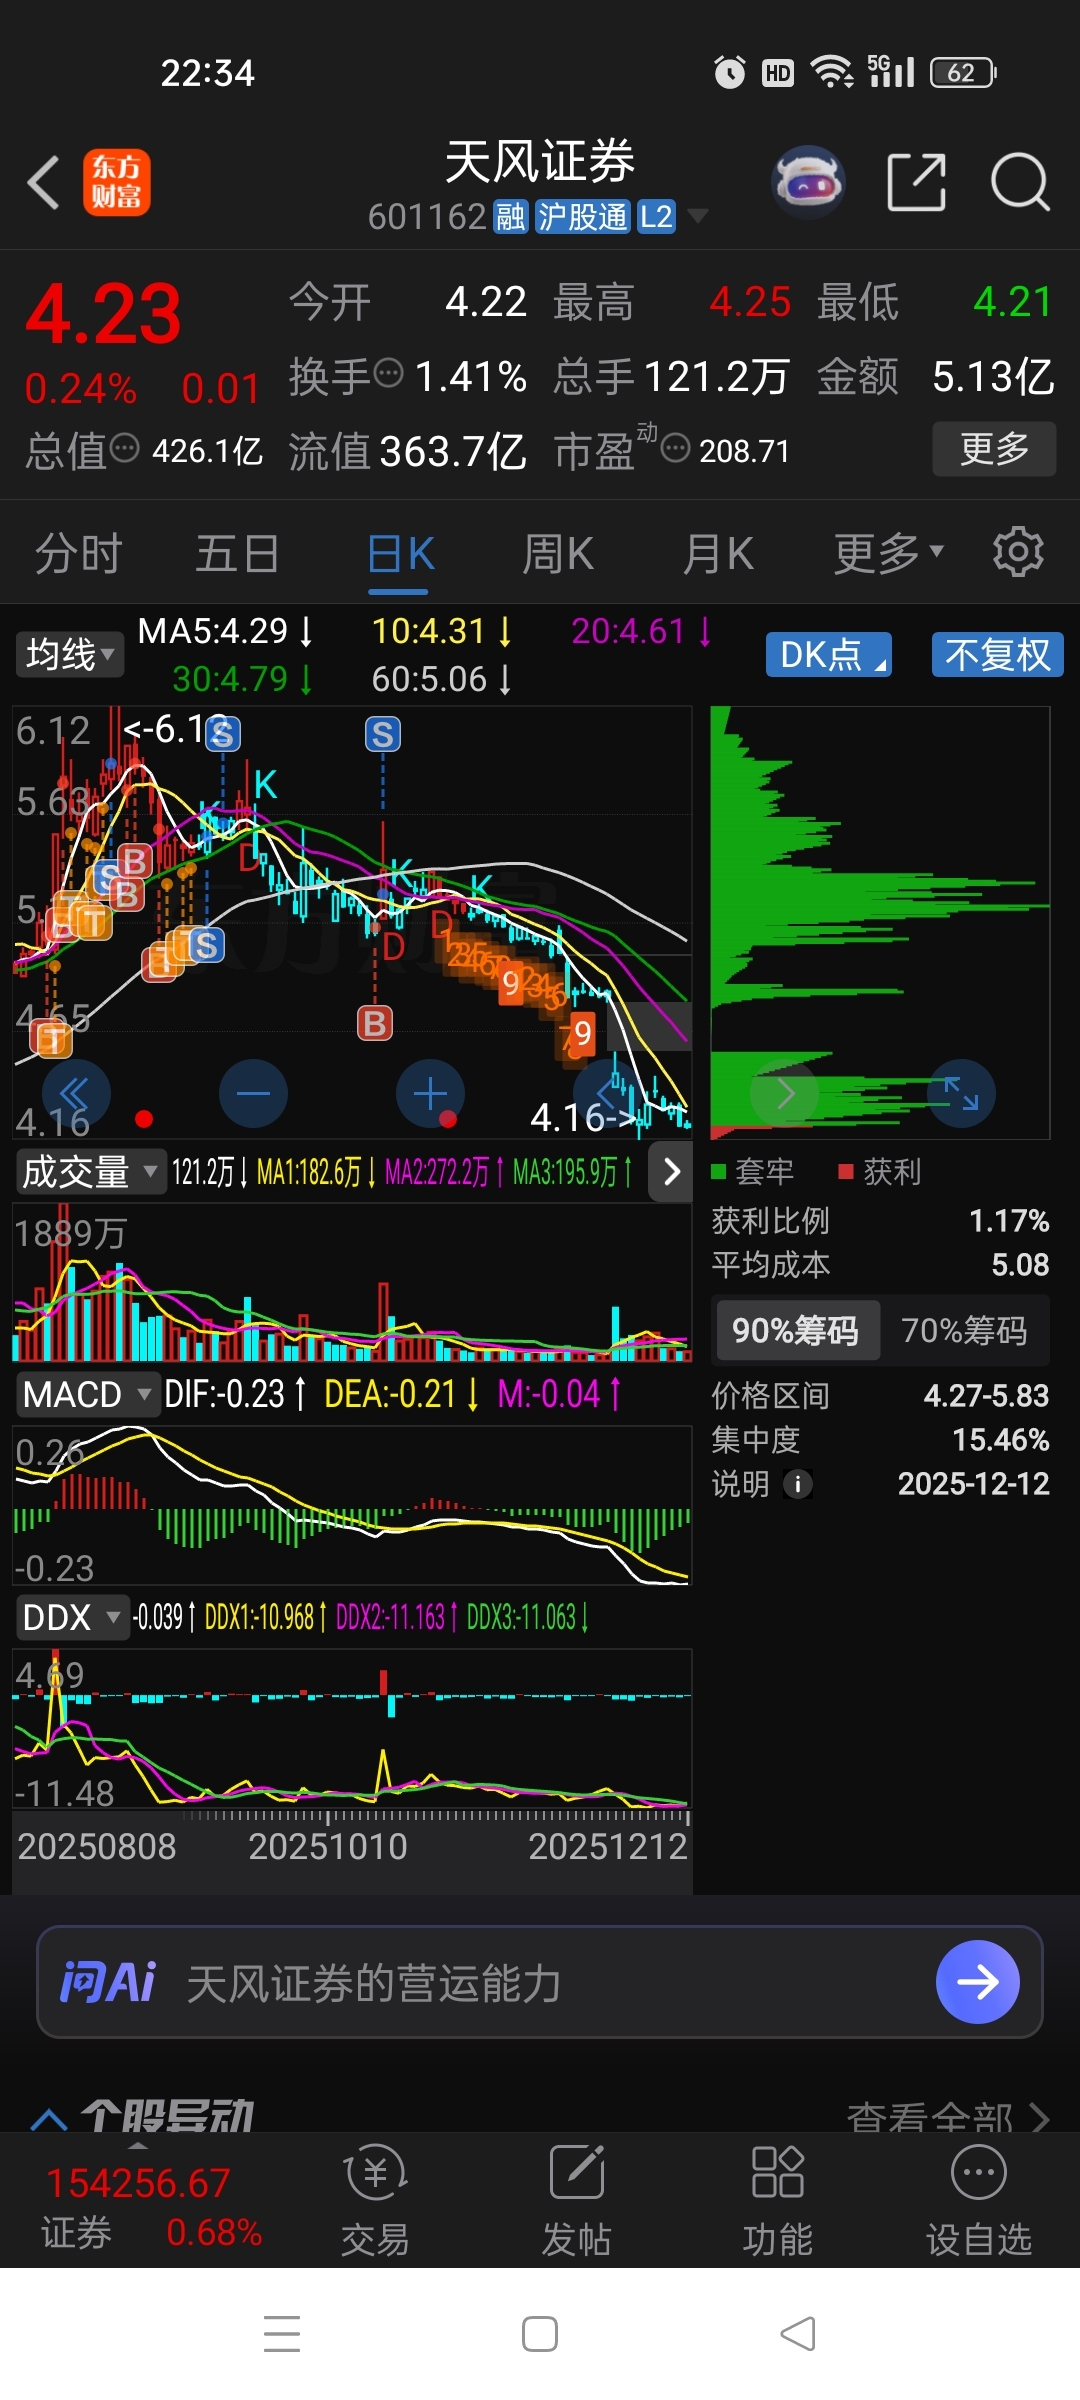The height and width of the screenshot is (2400, 1080).
Task: Expand volume panel right chevron
Action: [671, 1171]
